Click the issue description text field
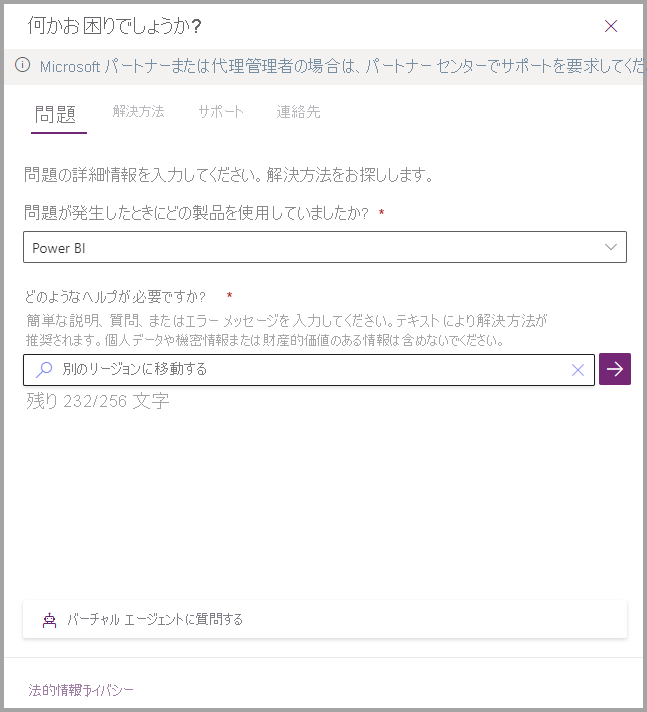This screenshot has width=647, height=712. tap(309, 370)
